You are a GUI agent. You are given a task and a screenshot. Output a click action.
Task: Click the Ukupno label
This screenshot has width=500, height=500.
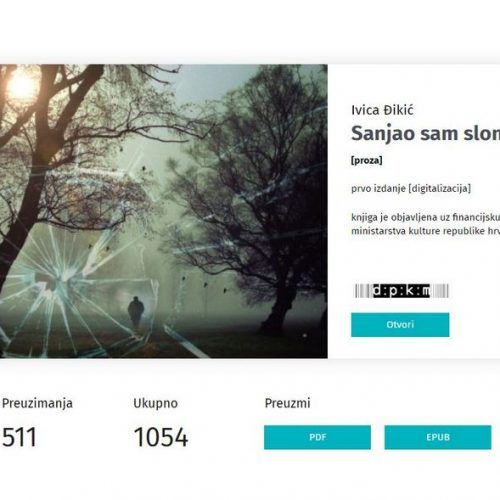coord(155,403)
